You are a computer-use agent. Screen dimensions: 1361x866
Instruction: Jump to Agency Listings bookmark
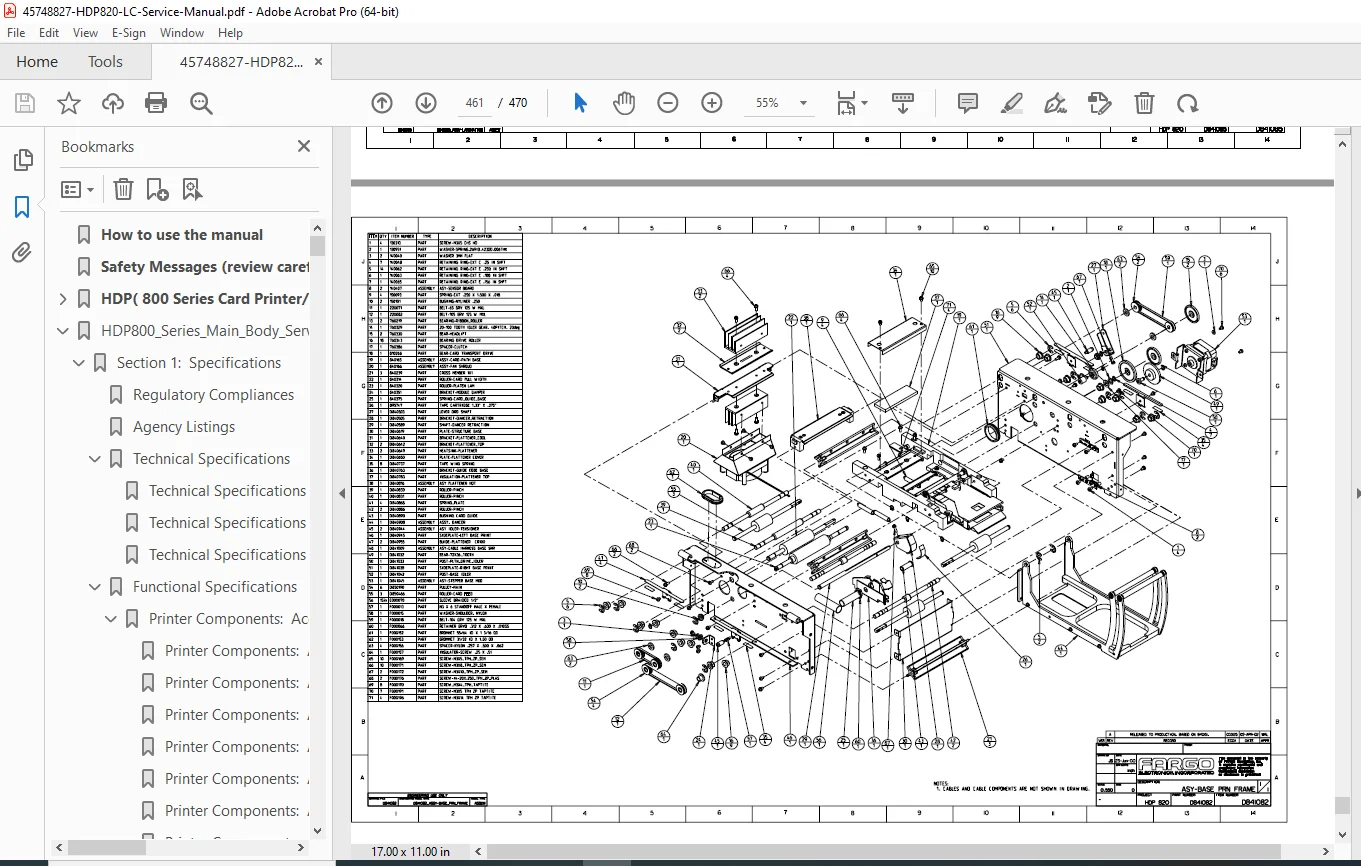tap(184, 427)
